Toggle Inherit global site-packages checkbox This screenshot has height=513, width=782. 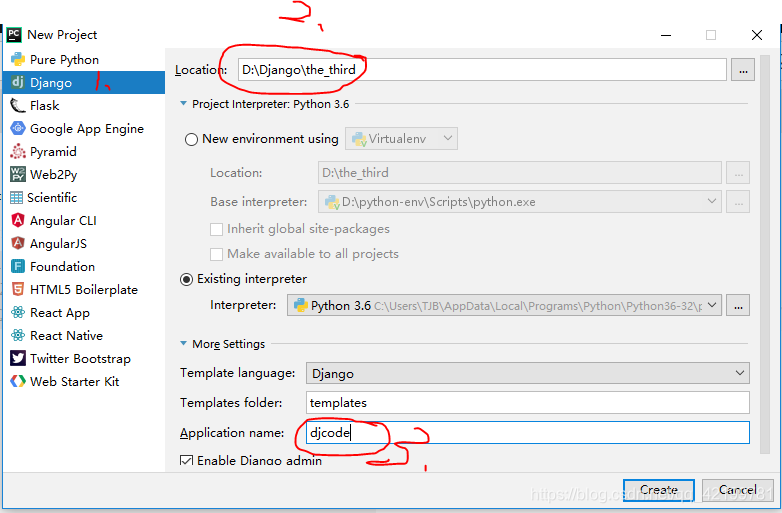pyautogui.click(x=216, y=229)
